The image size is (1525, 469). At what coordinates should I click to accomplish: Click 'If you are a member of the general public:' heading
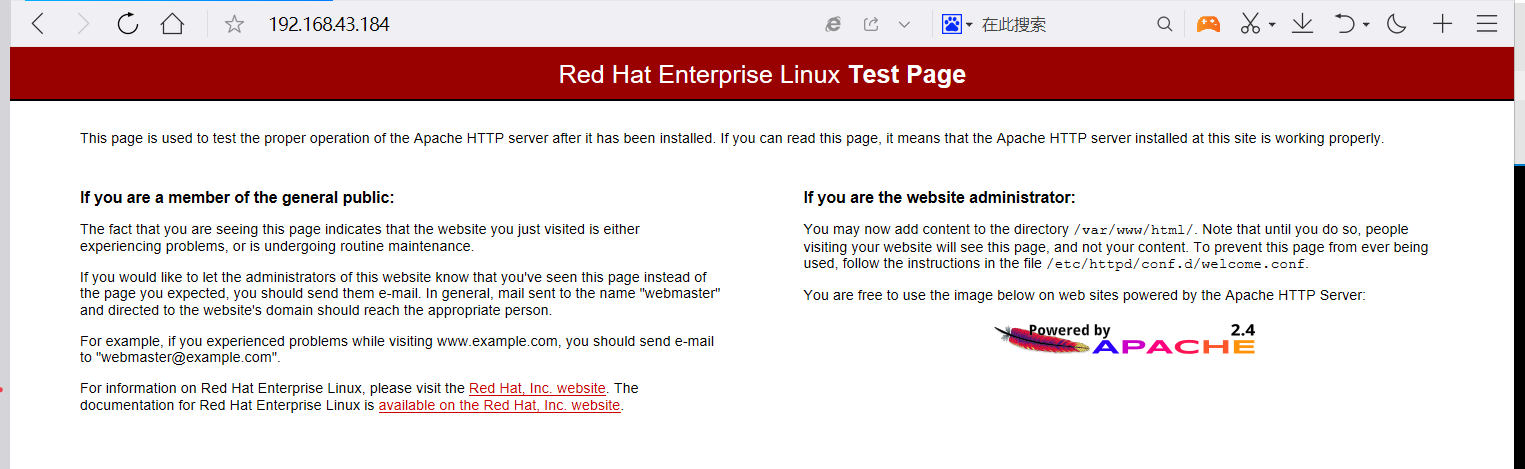[x=237, y=198]
